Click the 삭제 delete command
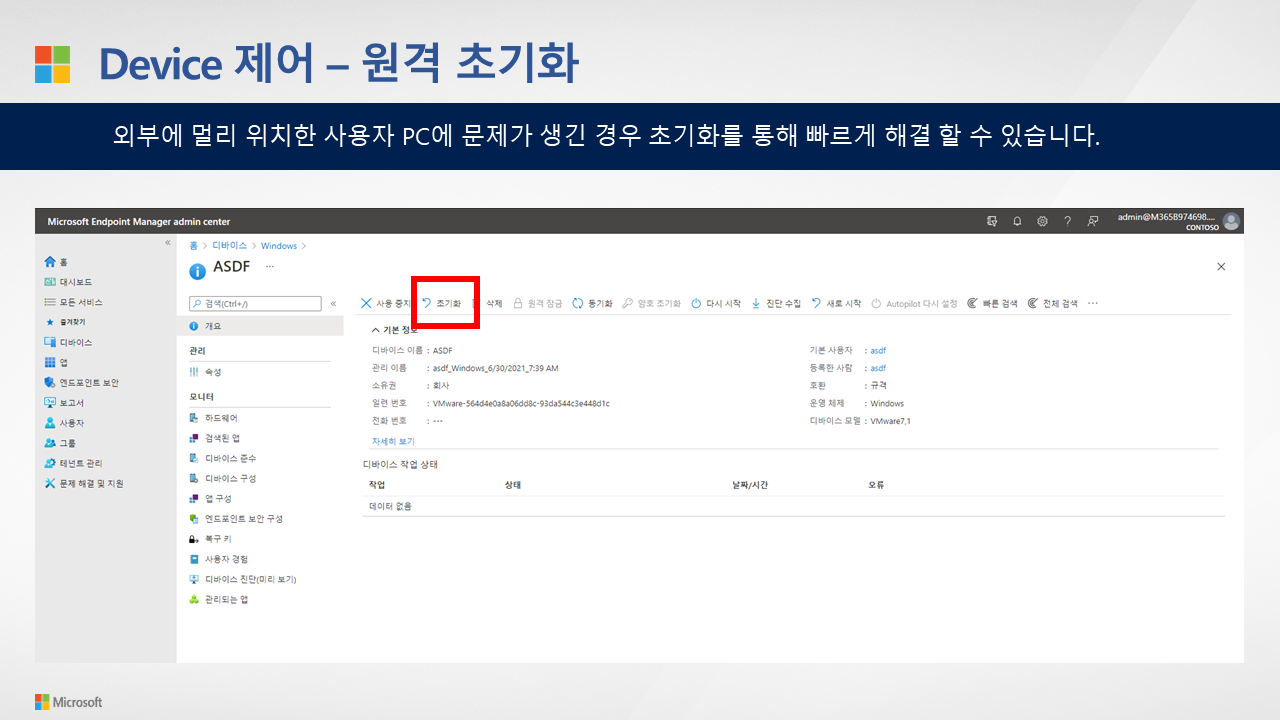The width and height of the screenshot is (1280, 720). pos(486,303)
